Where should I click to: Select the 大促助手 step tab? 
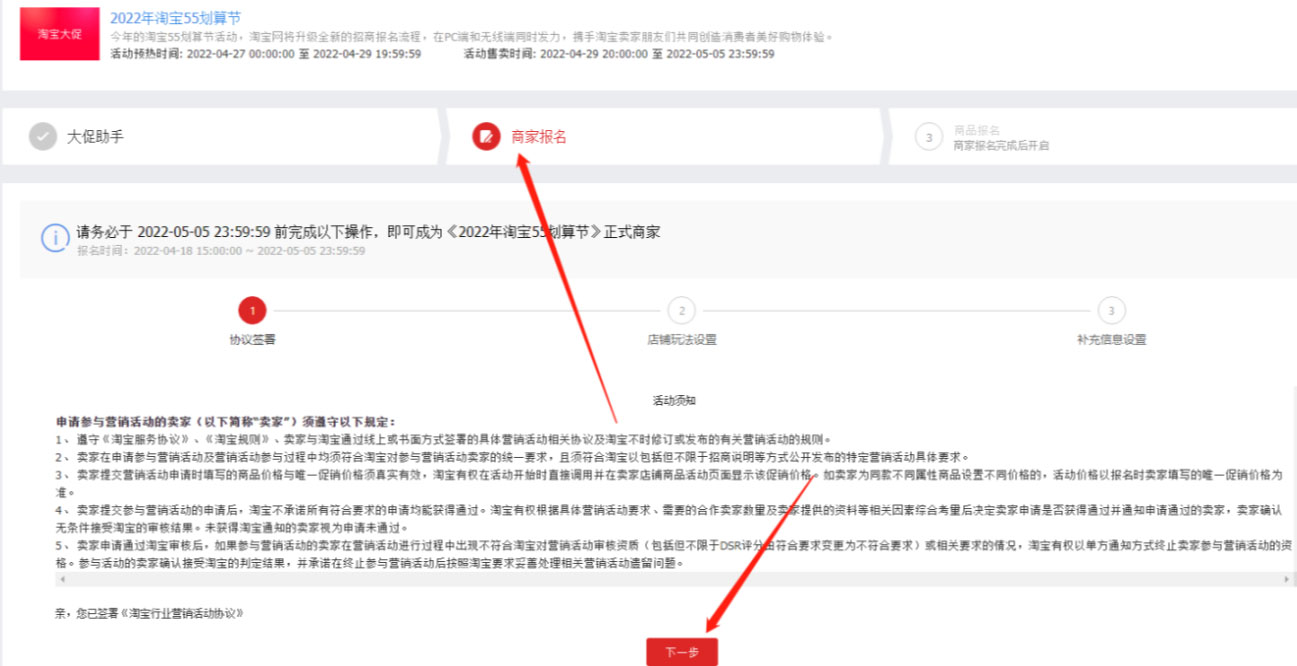tap(95, 137)
